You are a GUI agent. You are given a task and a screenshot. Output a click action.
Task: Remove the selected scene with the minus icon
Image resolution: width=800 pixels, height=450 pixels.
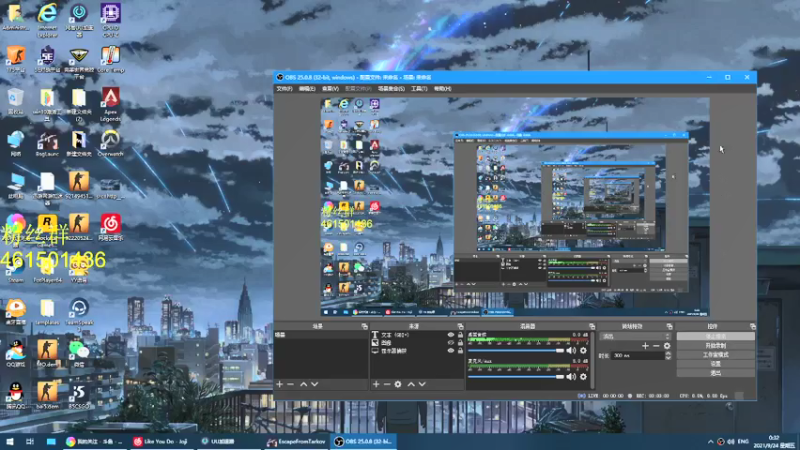click(x=290, y=384)
